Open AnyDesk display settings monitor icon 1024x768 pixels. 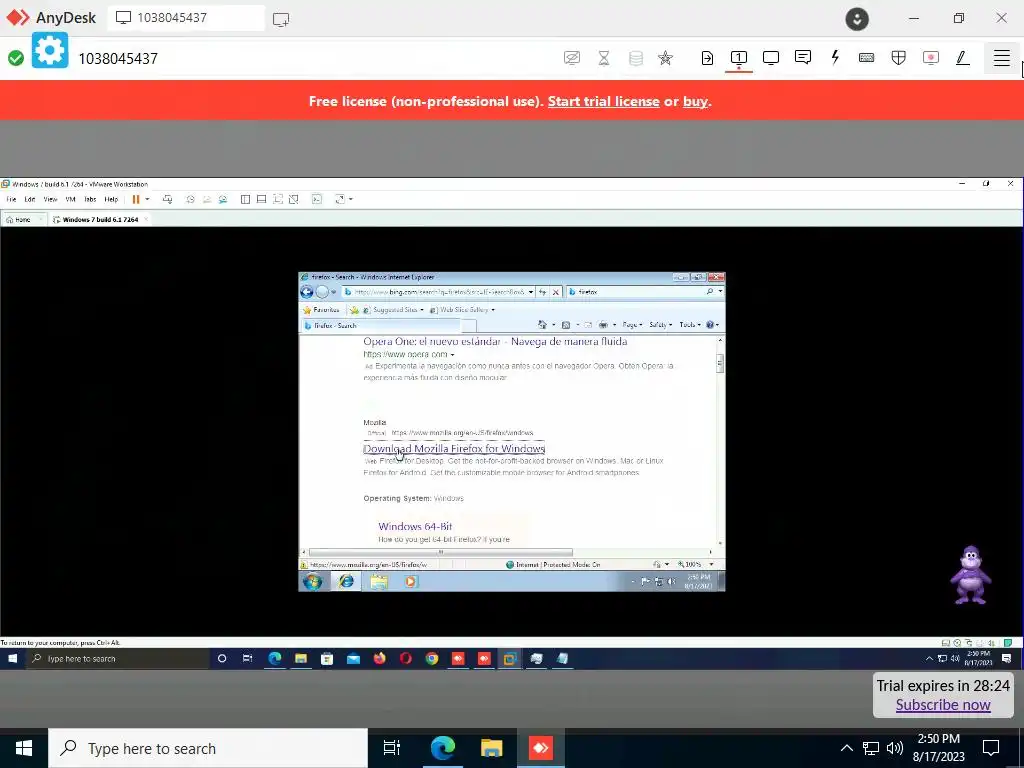pos(771,57)
